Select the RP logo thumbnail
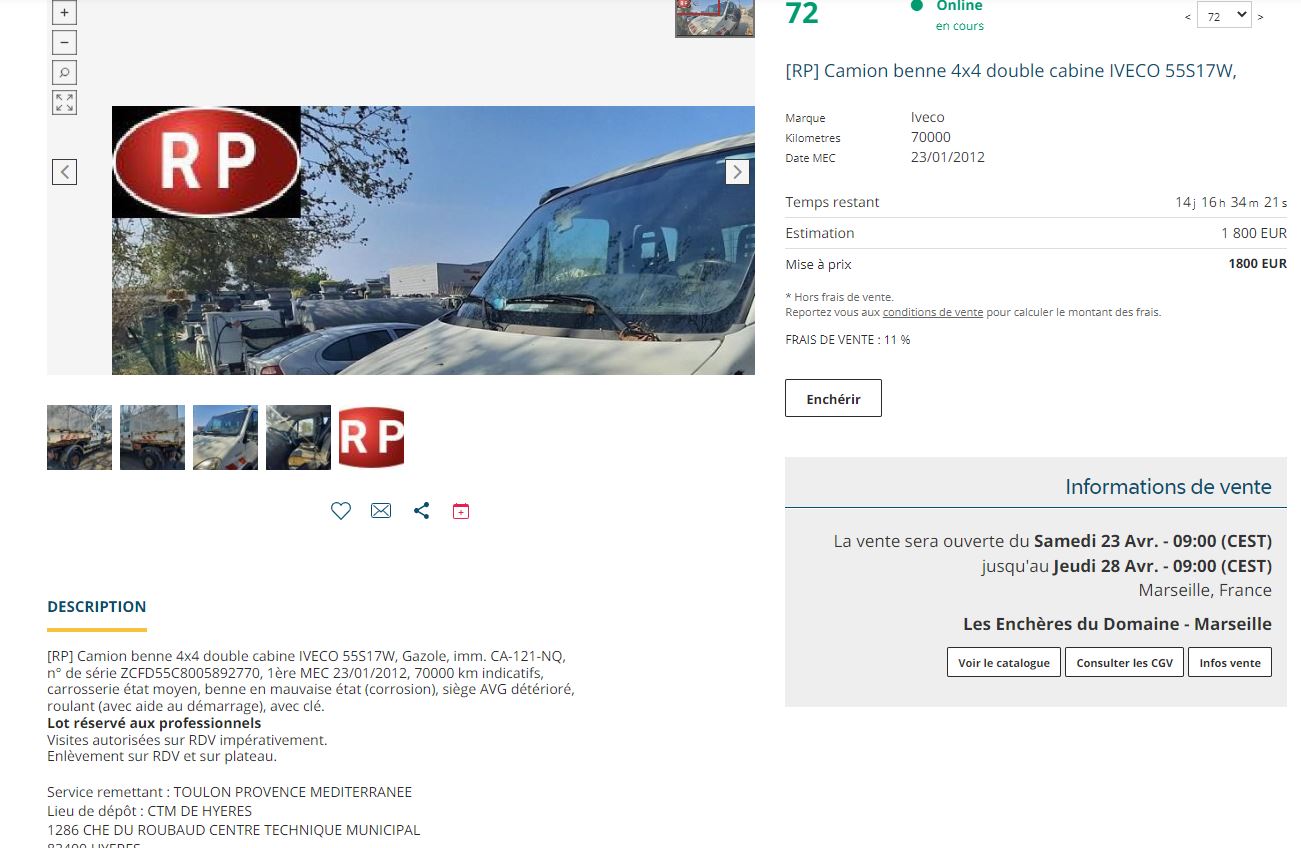This screenshot has width=1301, height=848. [371, 437]
